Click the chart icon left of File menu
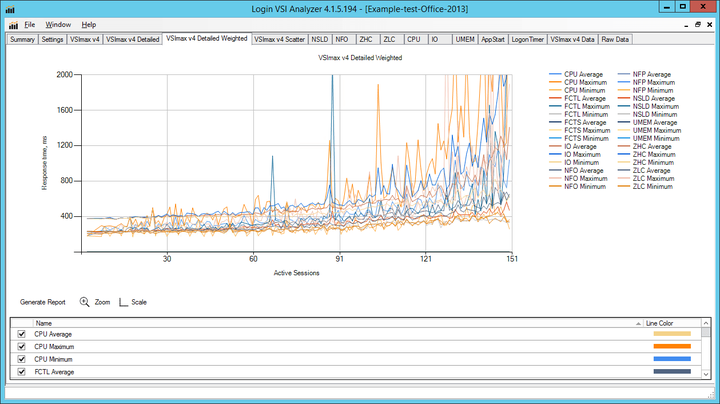Image resolution: width=720 pixels, height=404 pixels. coord(11,24)
